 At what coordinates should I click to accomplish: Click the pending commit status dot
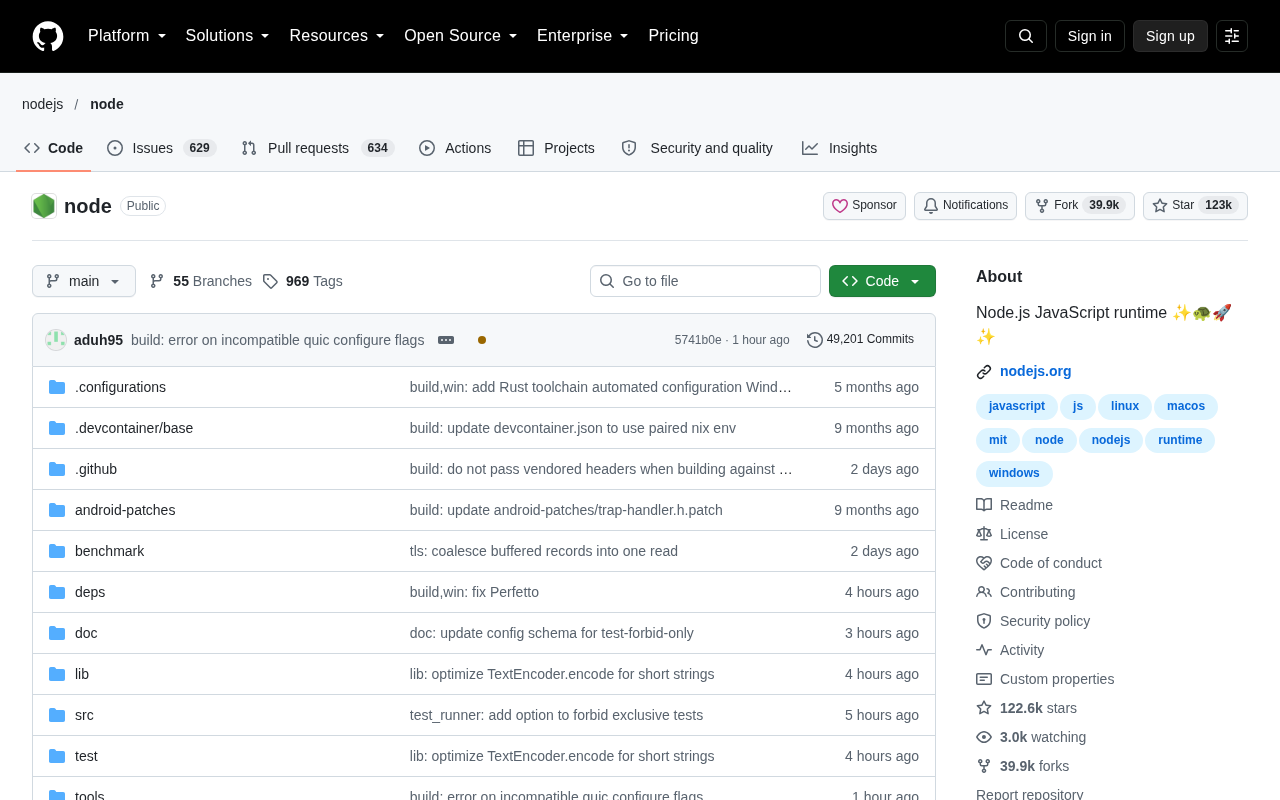482,340
